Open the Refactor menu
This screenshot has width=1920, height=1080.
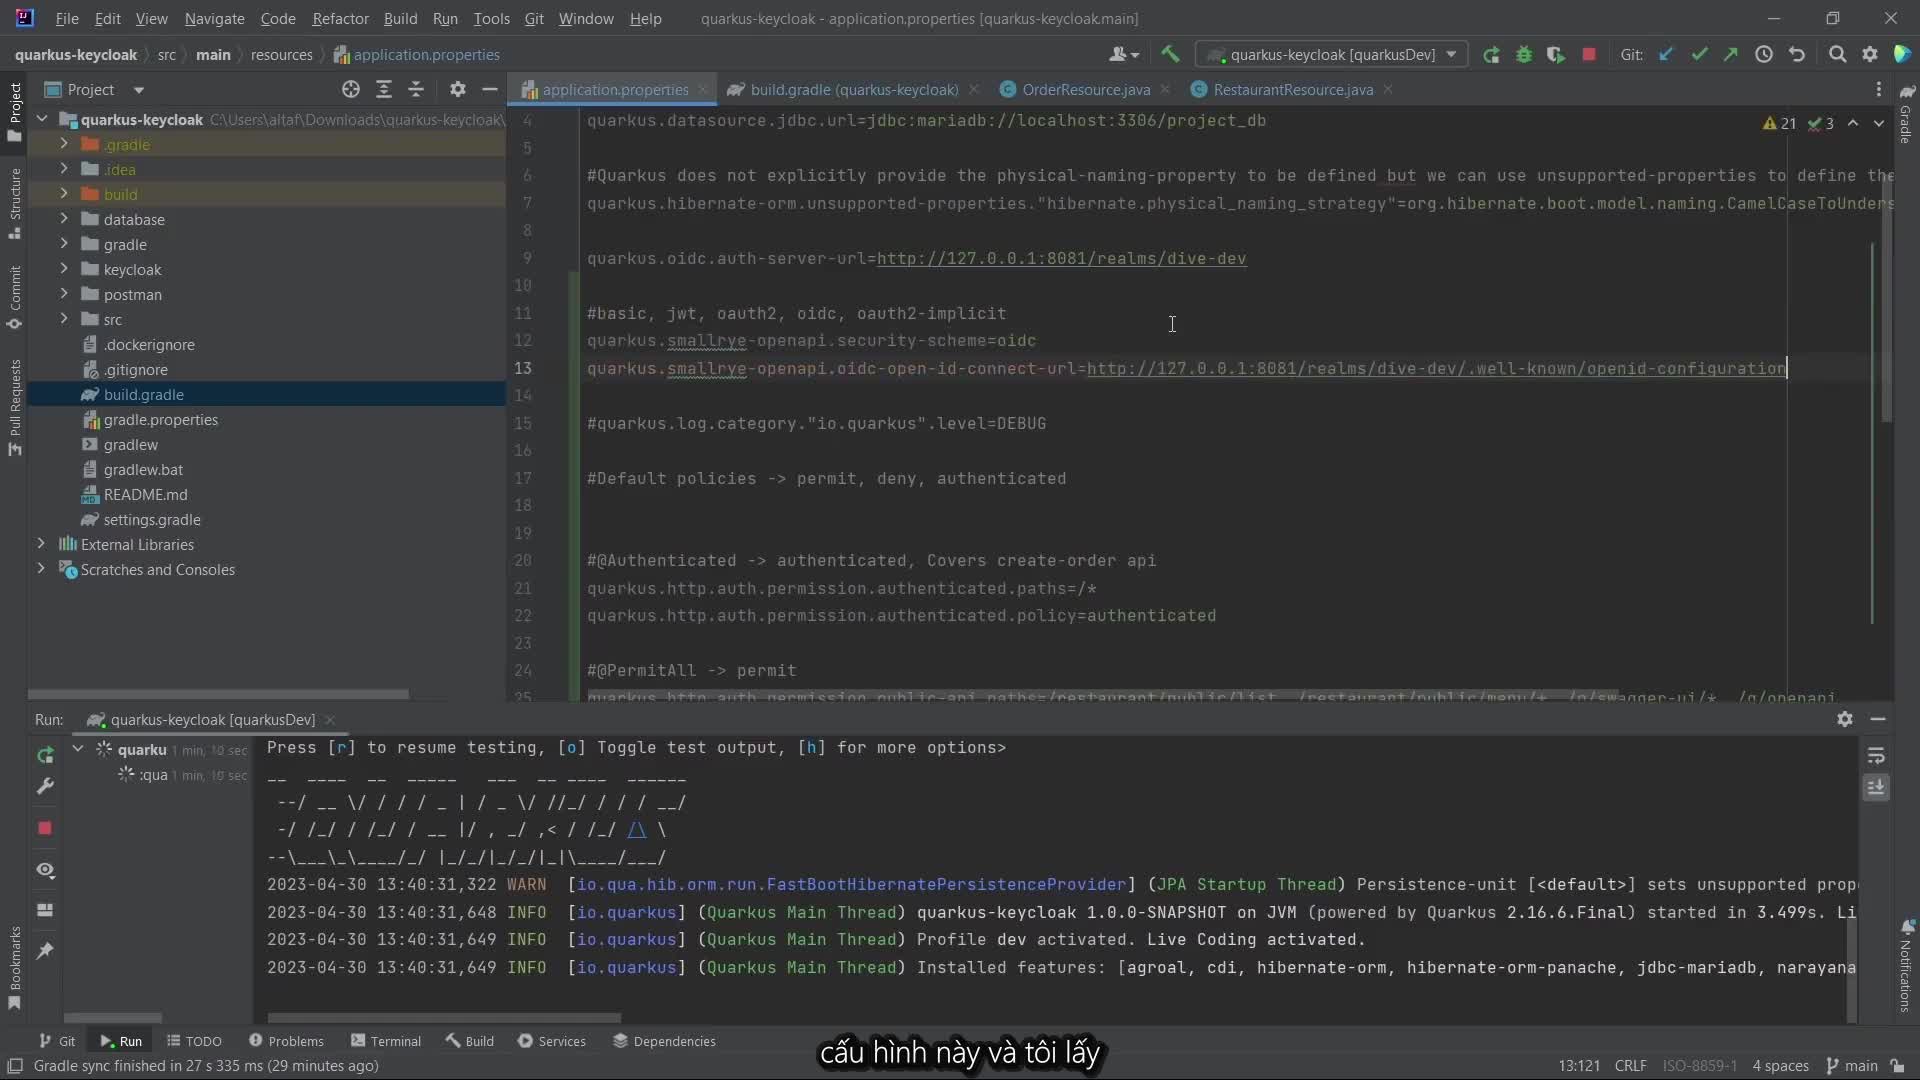pyautogui.click(x=340, y=18)
